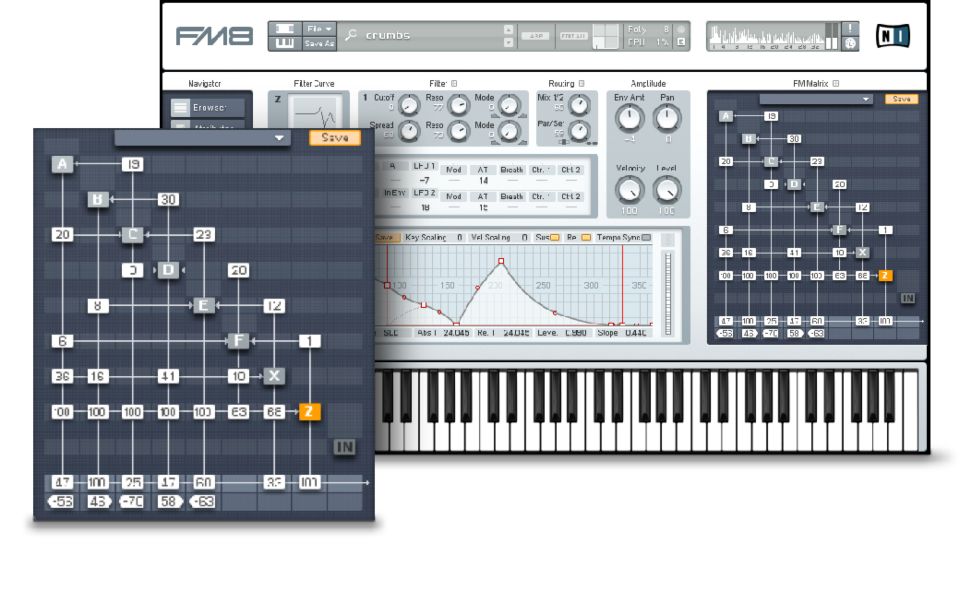Screen dimensions: 960x590
Task: Click the Routing section header
Action: click(562, 83)
